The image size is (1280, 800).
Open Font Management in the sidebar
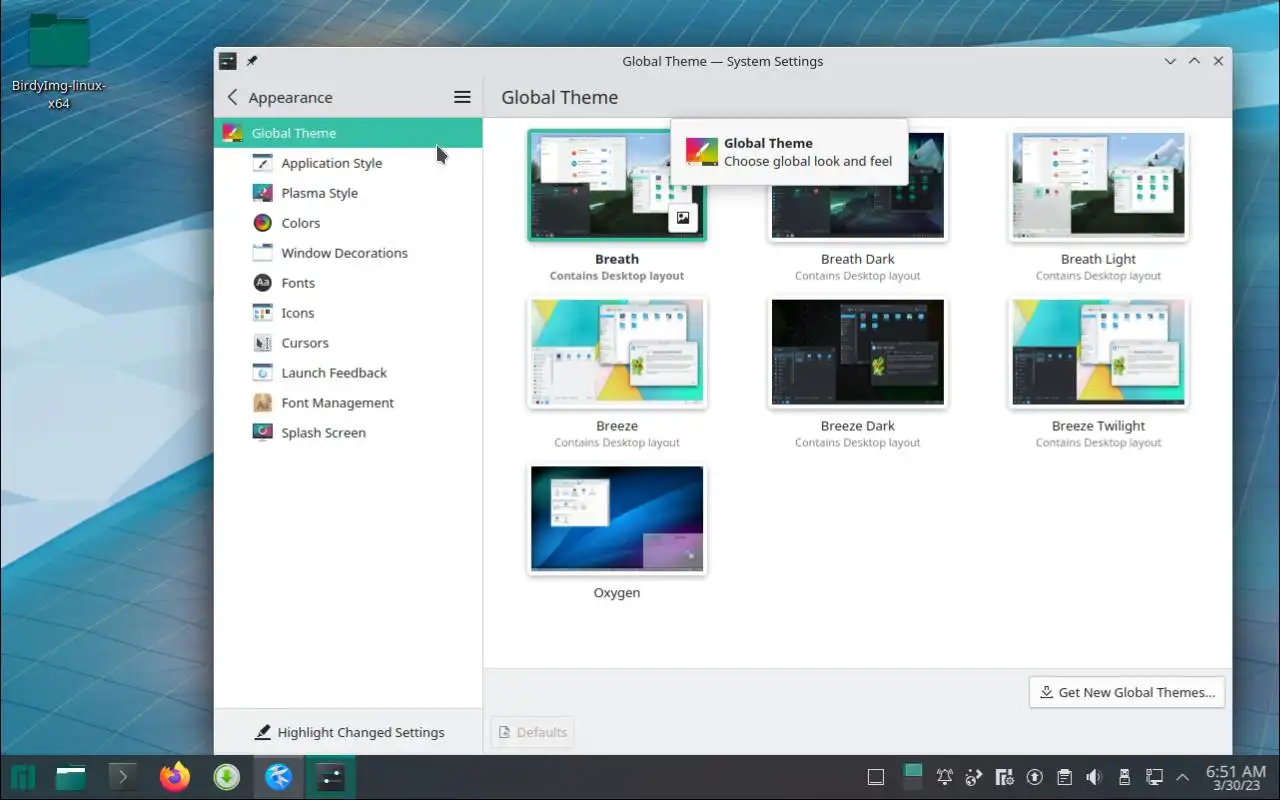point(348,403)
